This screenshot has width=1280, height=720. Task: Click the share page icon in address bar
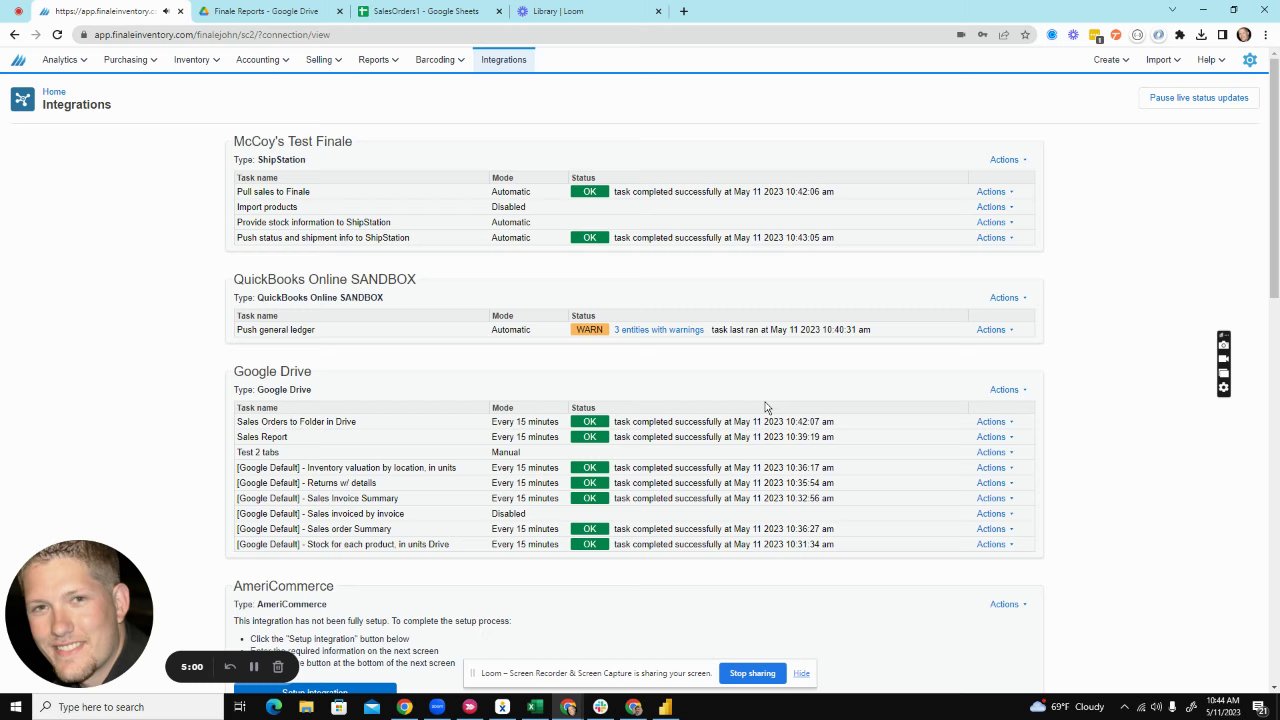pos(1004,35)
